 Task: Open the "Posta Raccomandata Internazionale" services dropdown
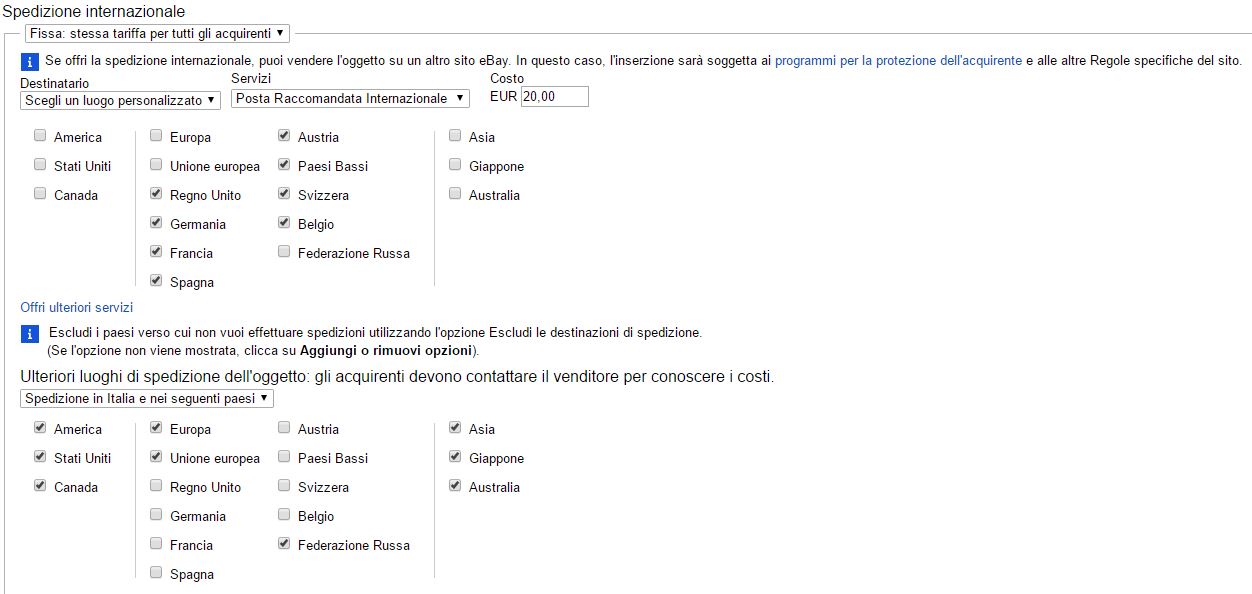(350, 98)
